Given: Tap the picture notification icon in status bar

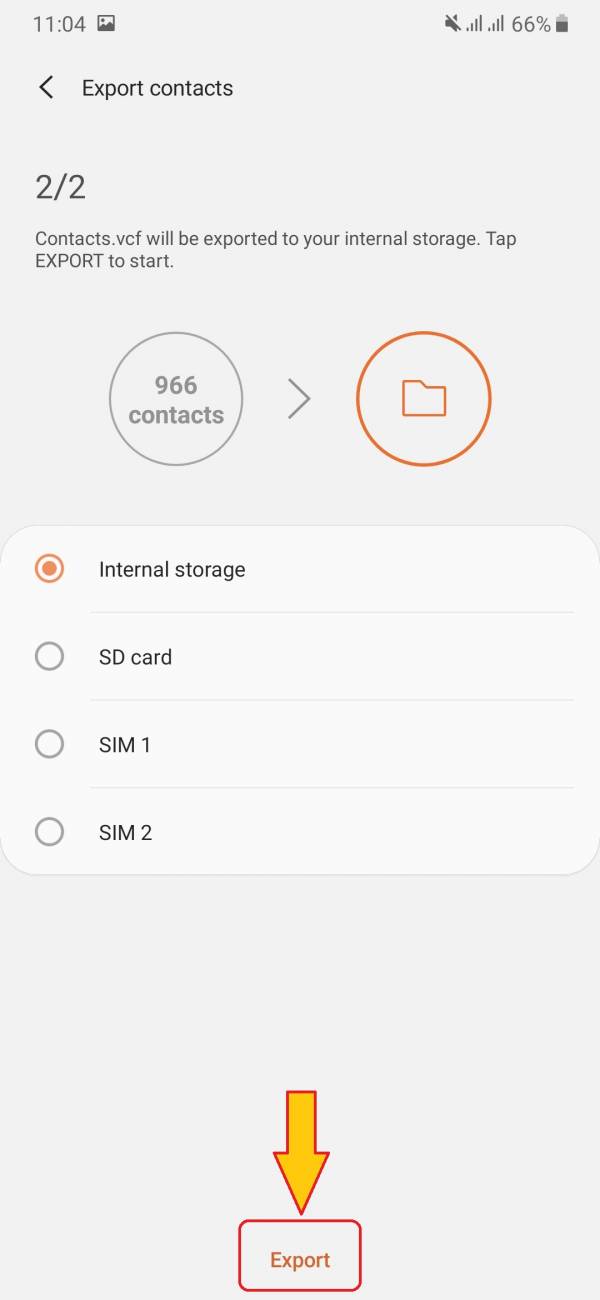Looking at the screenshot, I should (x=107, y=24).
